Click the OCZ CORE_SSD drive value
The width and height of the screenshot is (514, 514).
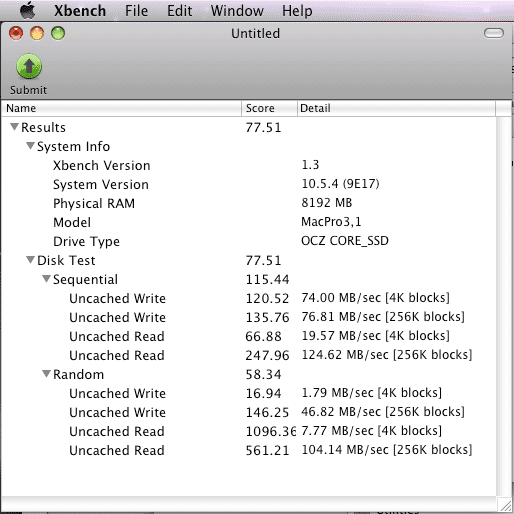coord(345,241)
